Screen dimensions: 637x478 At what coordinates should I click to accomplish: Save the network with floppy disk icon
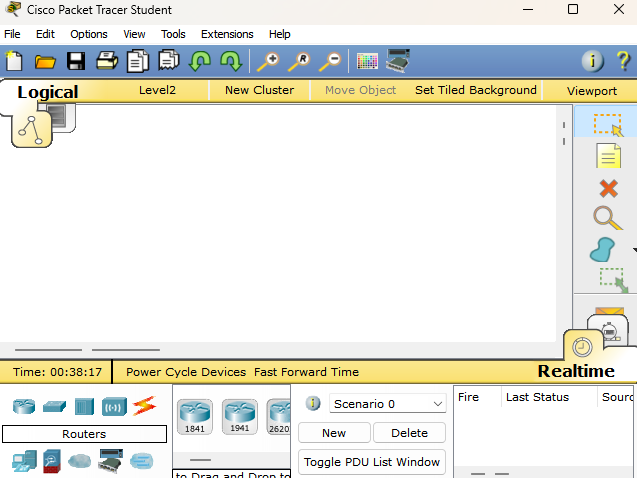tap(76, 61)
